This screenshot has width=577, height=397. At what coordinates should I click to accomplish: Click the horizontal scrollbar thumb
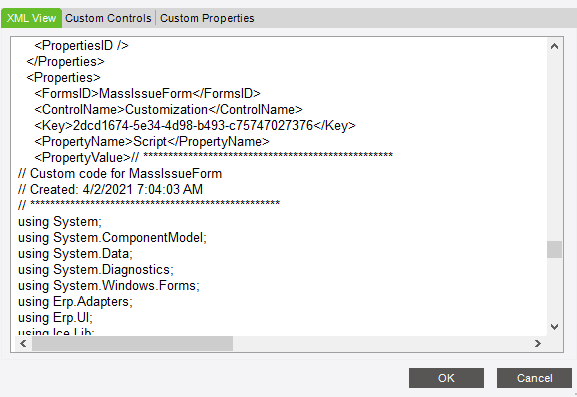point(132,343)
